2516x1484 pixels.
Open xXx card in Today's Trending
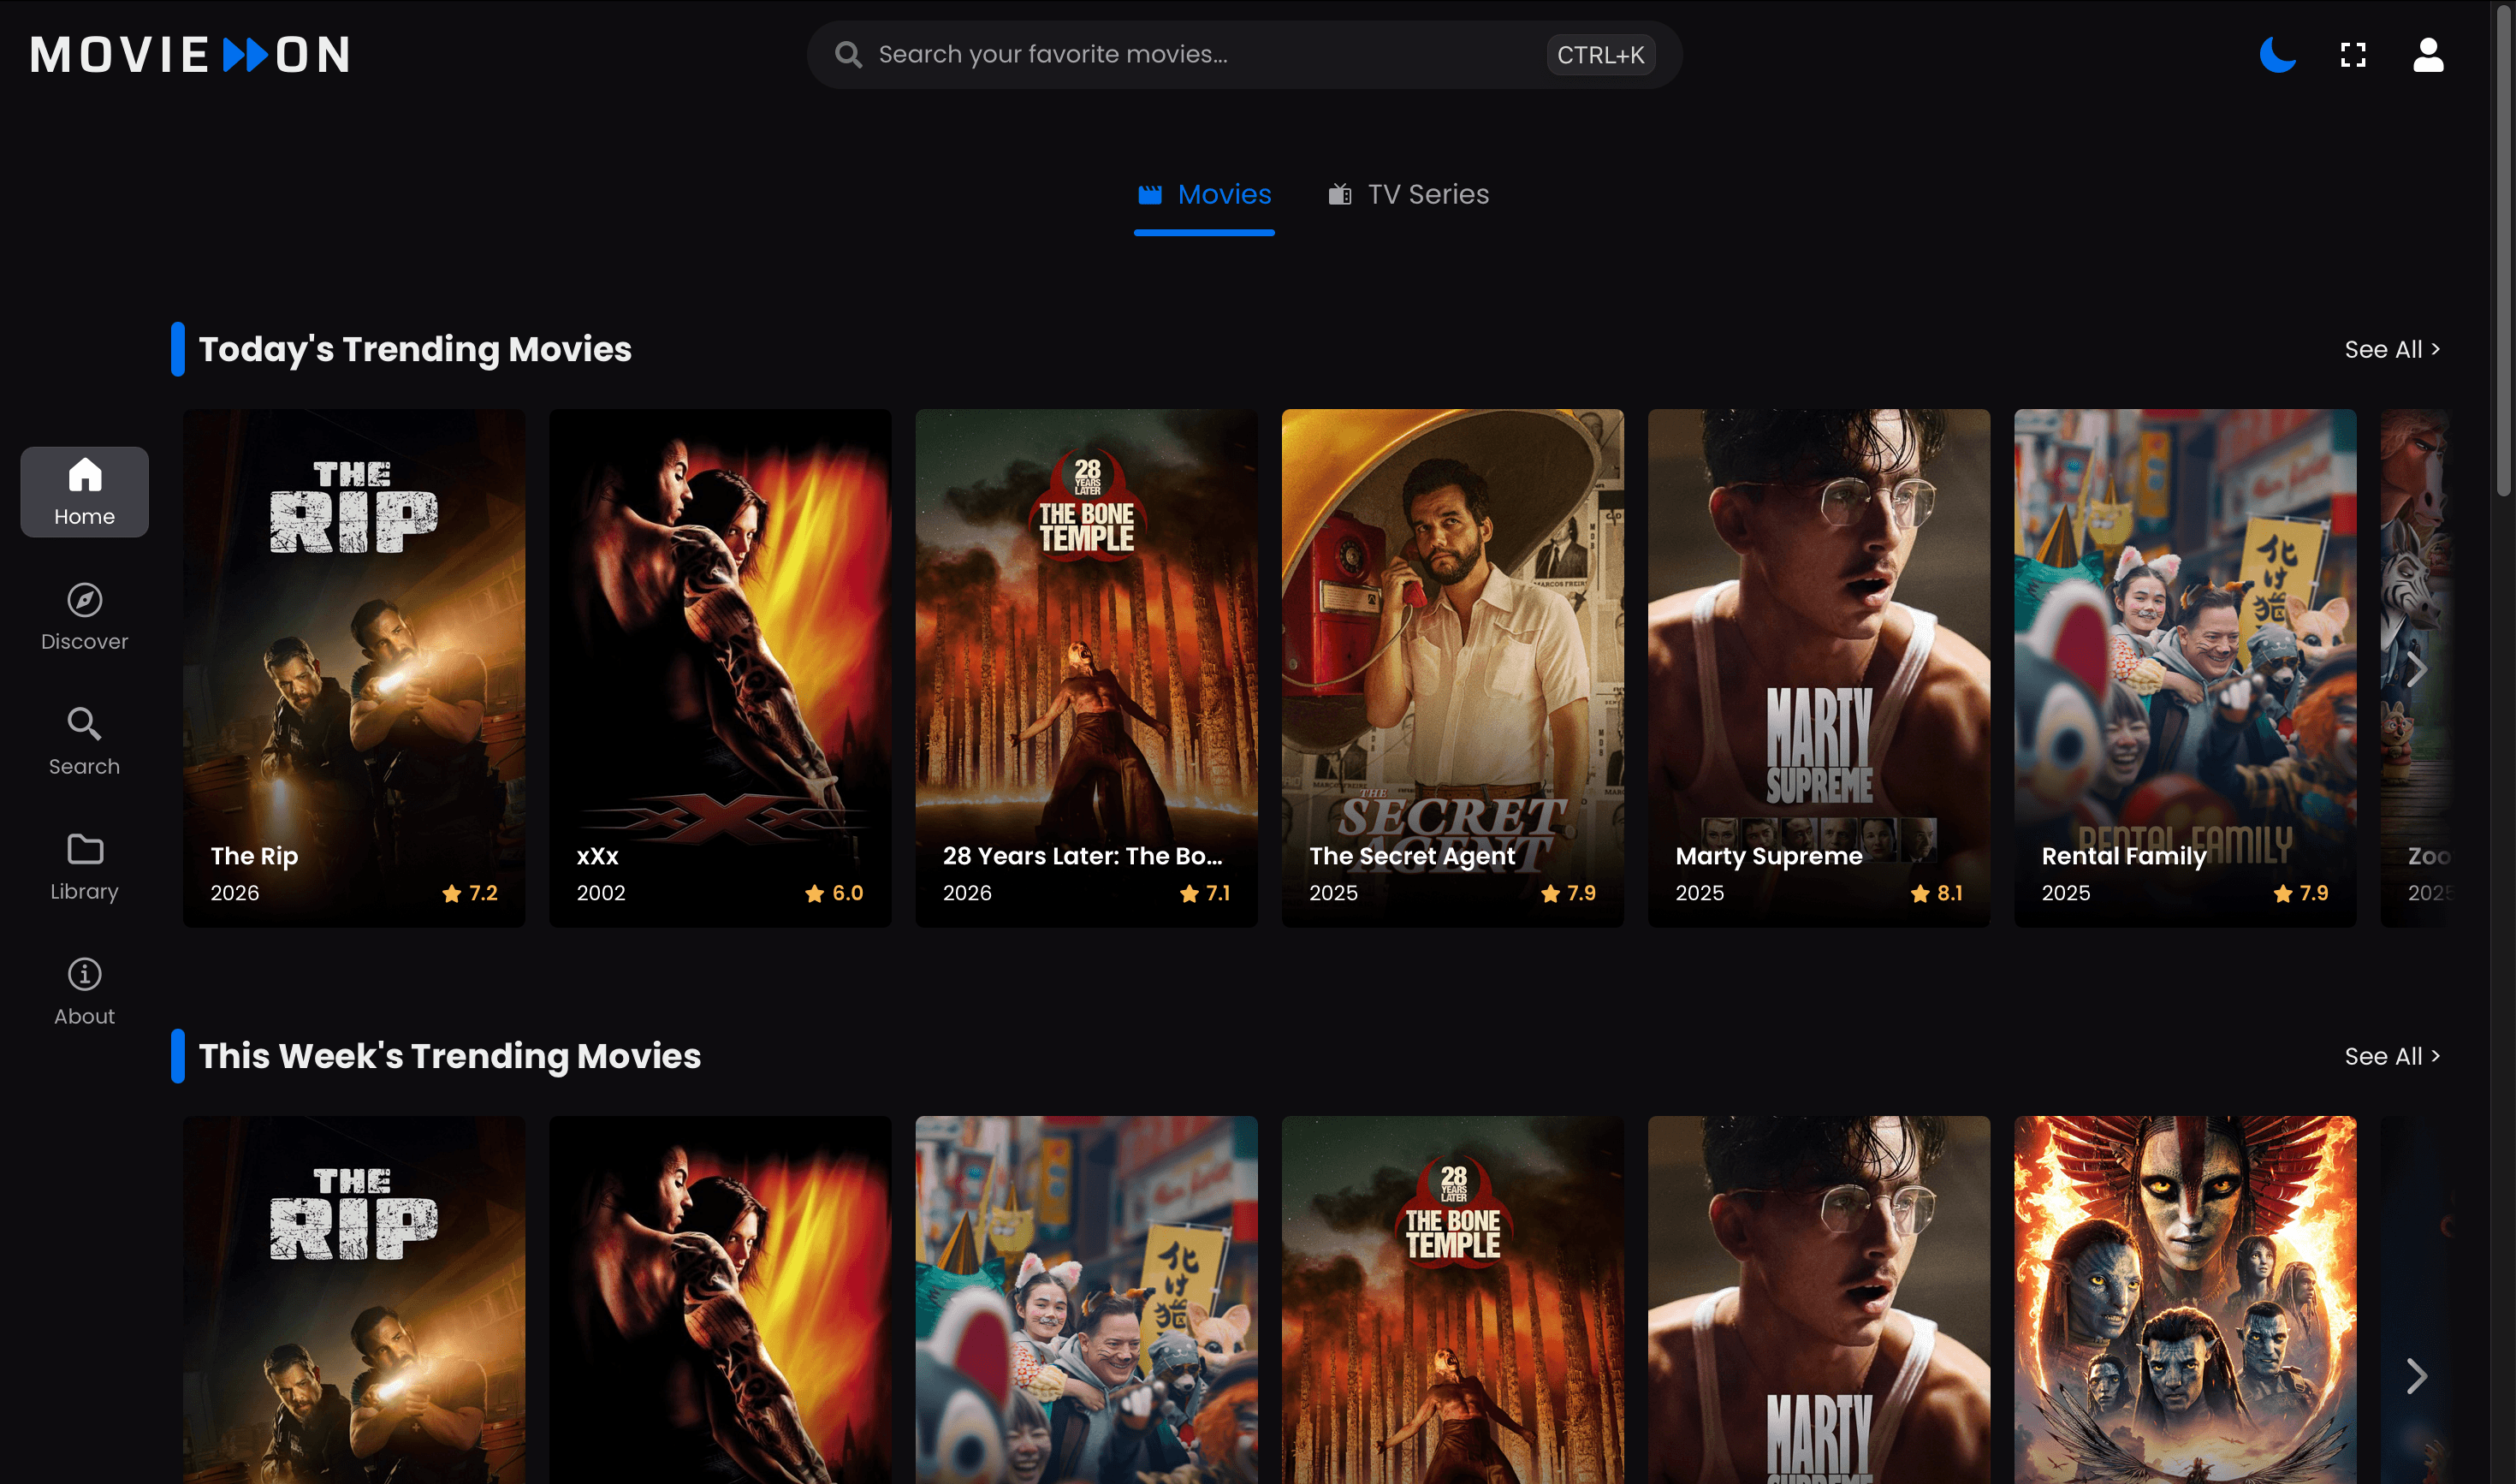tap(720, 667)
